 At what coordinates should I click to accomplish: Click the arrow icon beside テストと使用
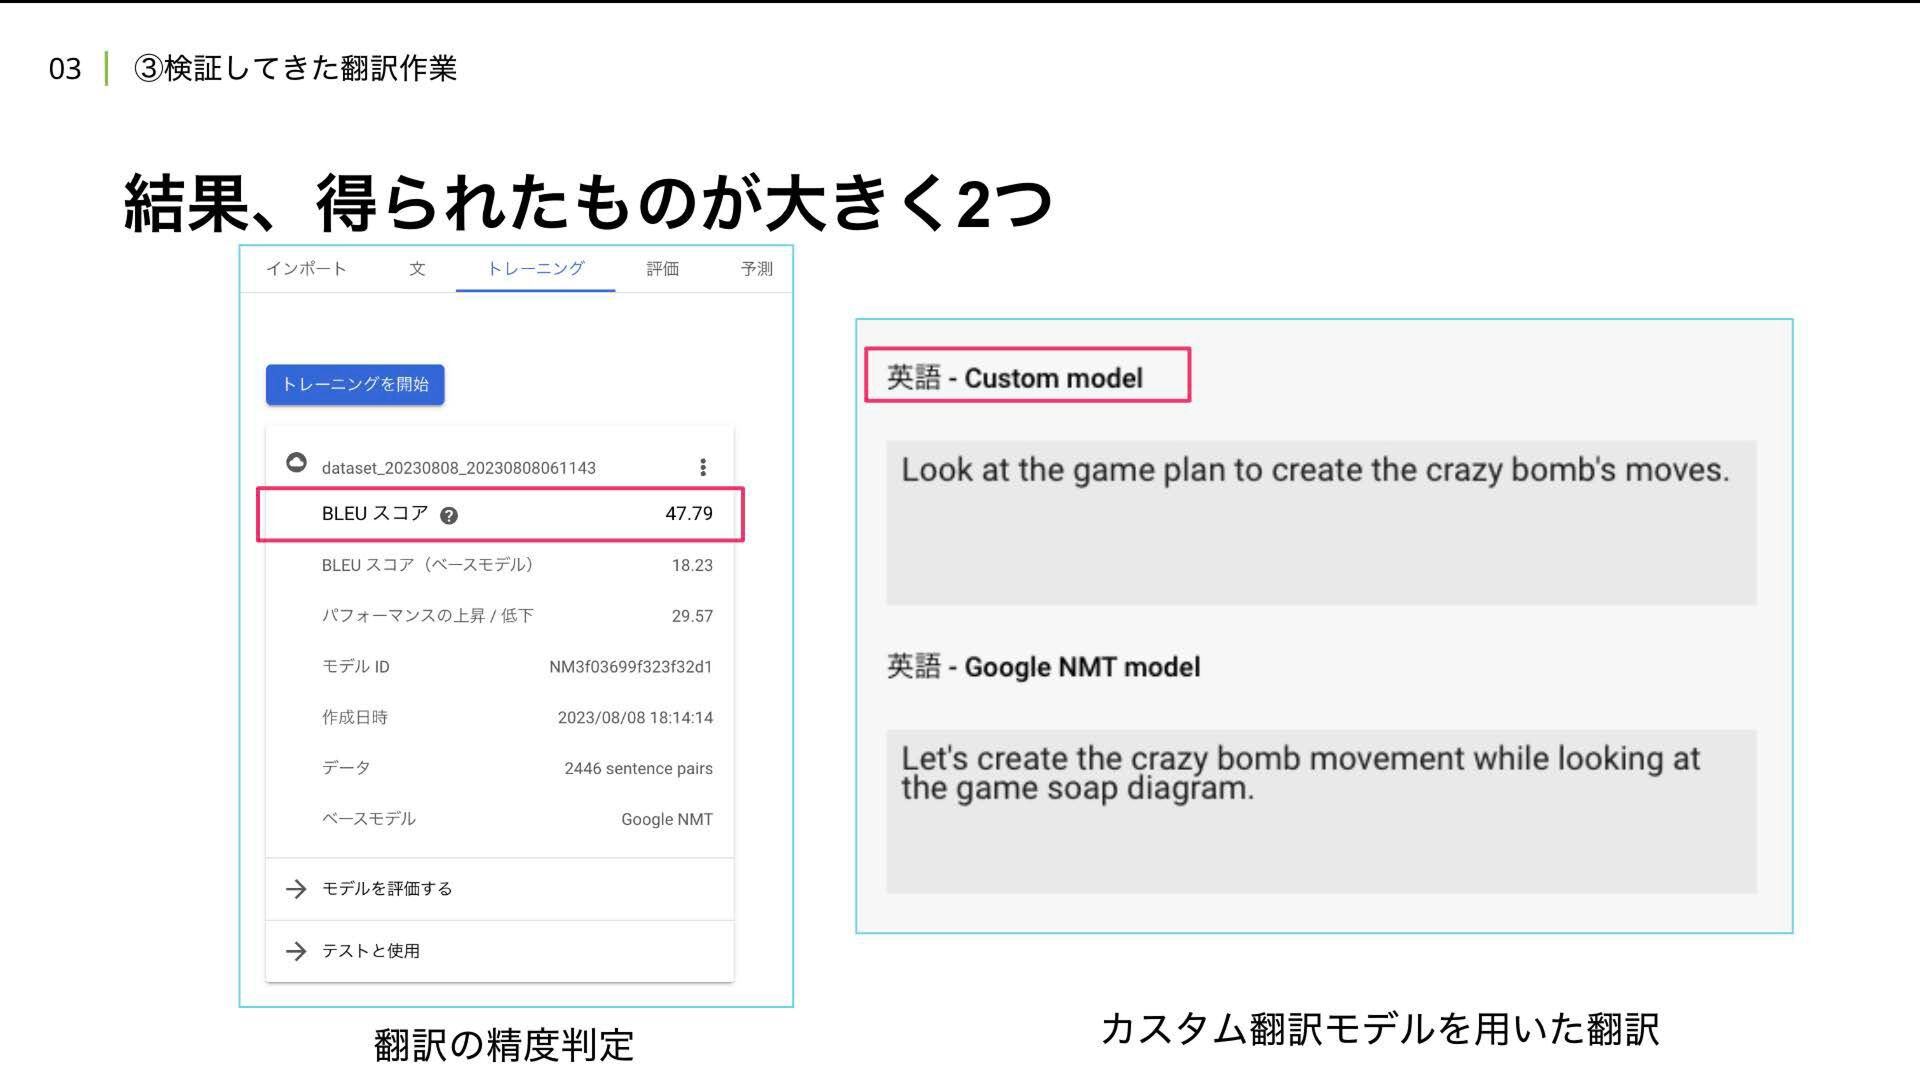coord(296,951)
